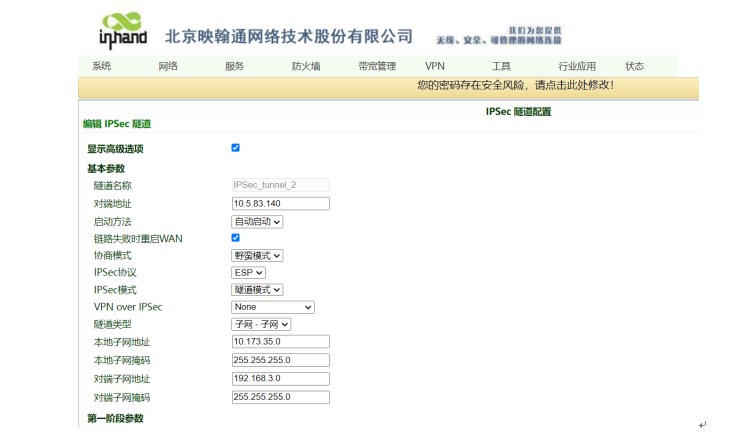Open the 工具 menu
This screenshot has width=751, height=434.
(x=501, y=66)
